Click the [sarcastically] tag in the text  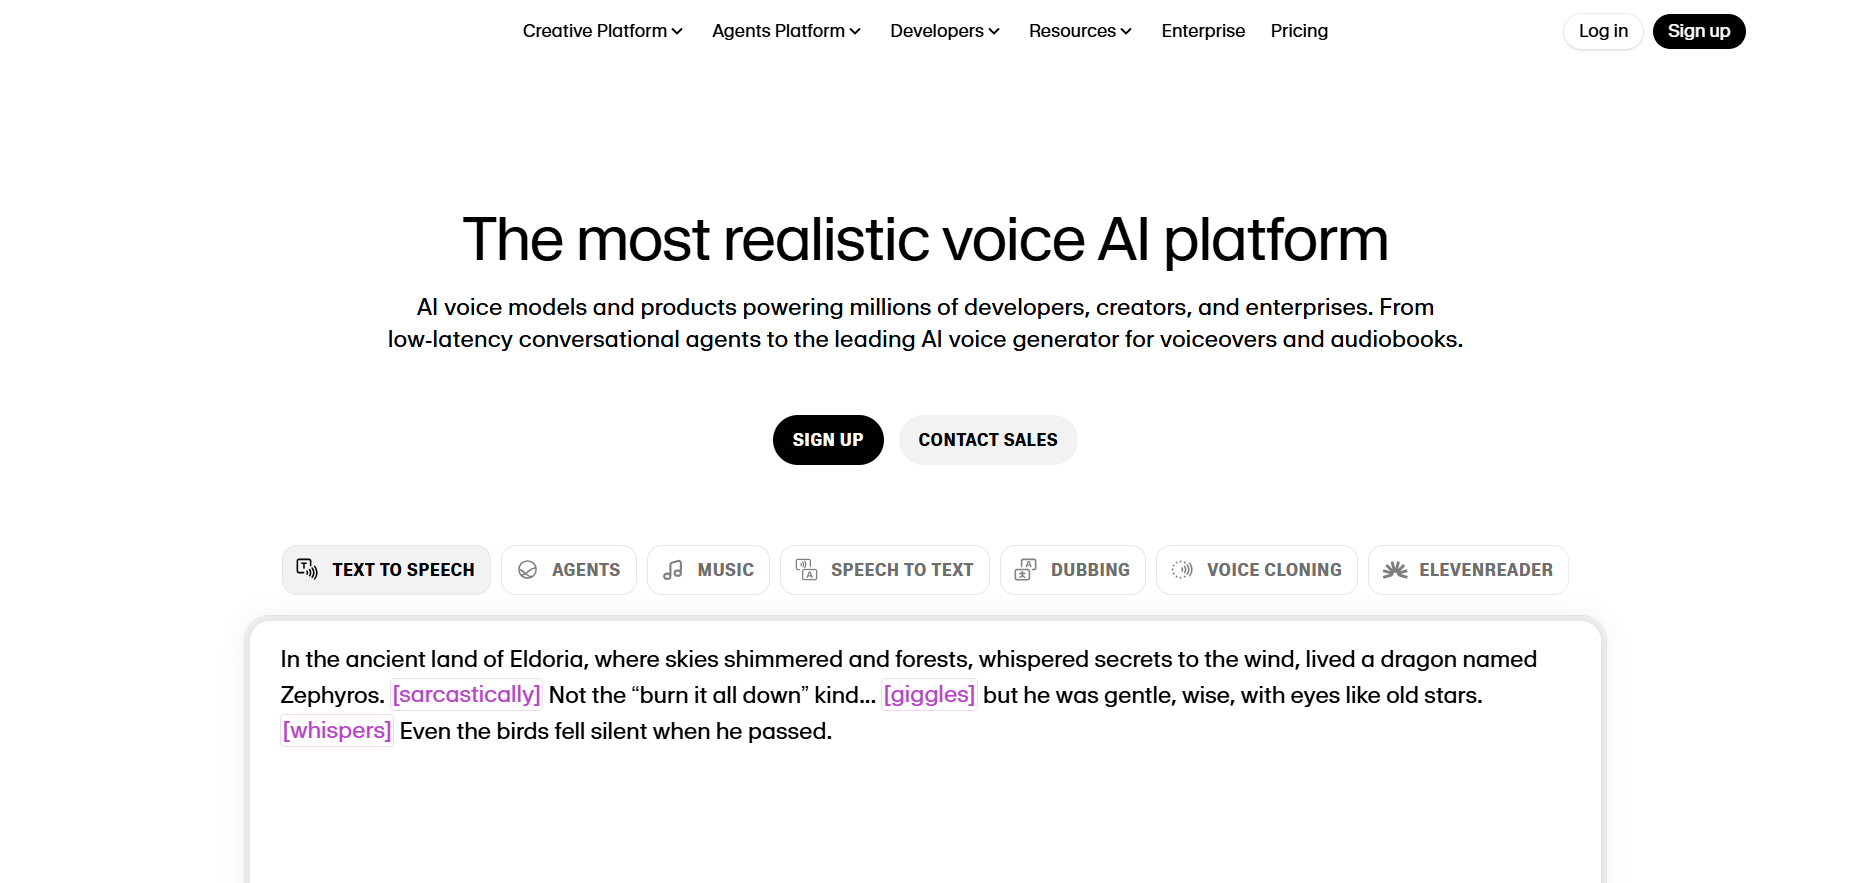point(466,695)
